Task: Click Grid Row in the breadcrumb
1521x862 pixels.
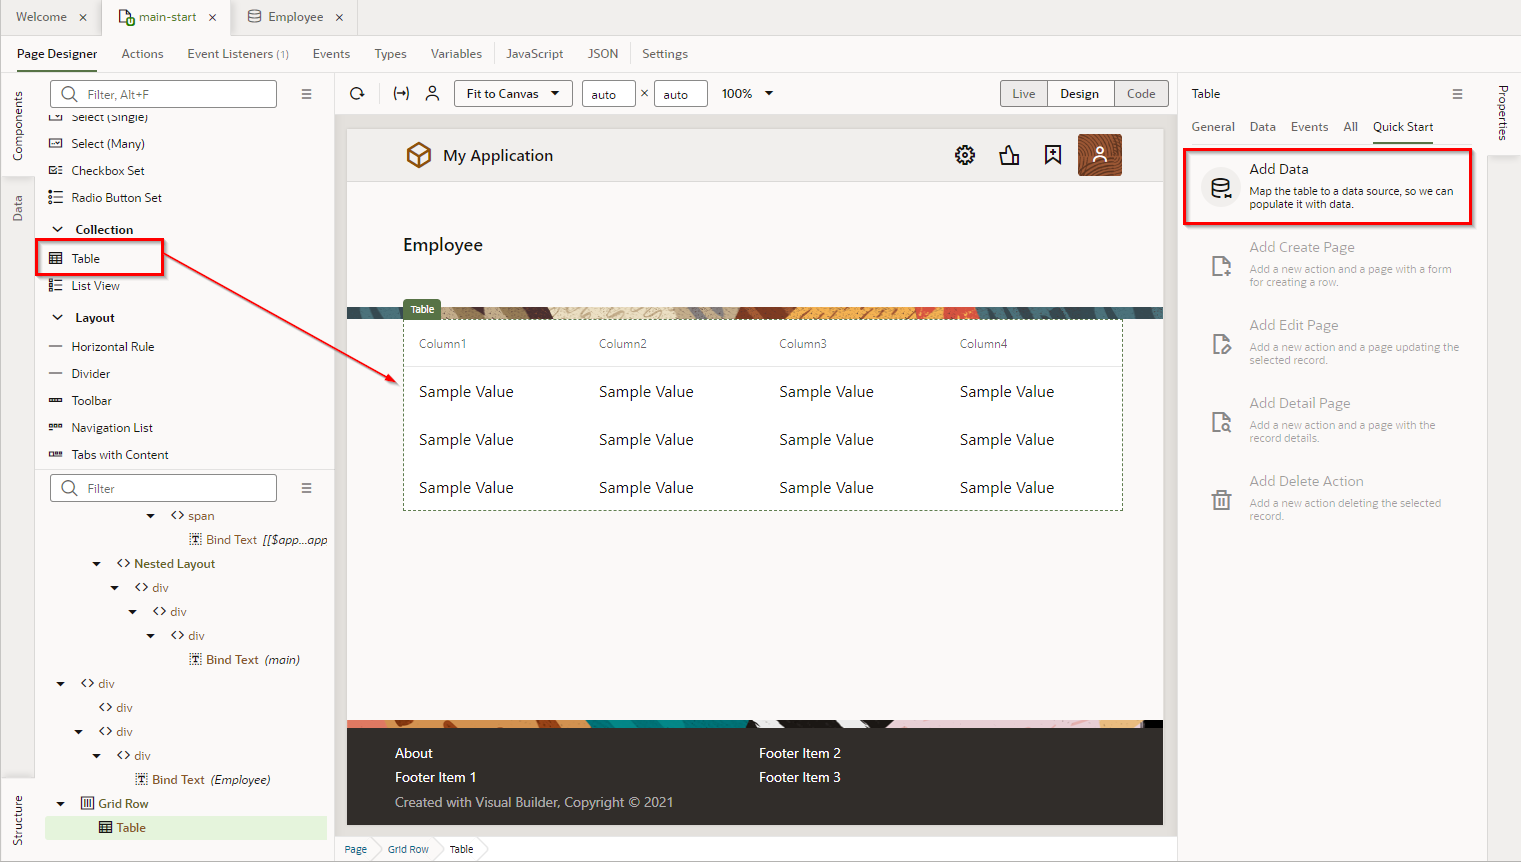Action: coord(408,849)
